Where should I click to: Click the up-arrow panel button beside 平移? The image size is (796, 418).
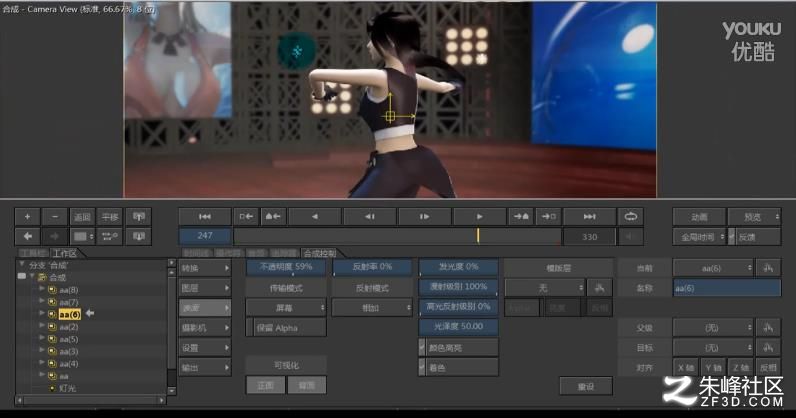tap(139, 217)
